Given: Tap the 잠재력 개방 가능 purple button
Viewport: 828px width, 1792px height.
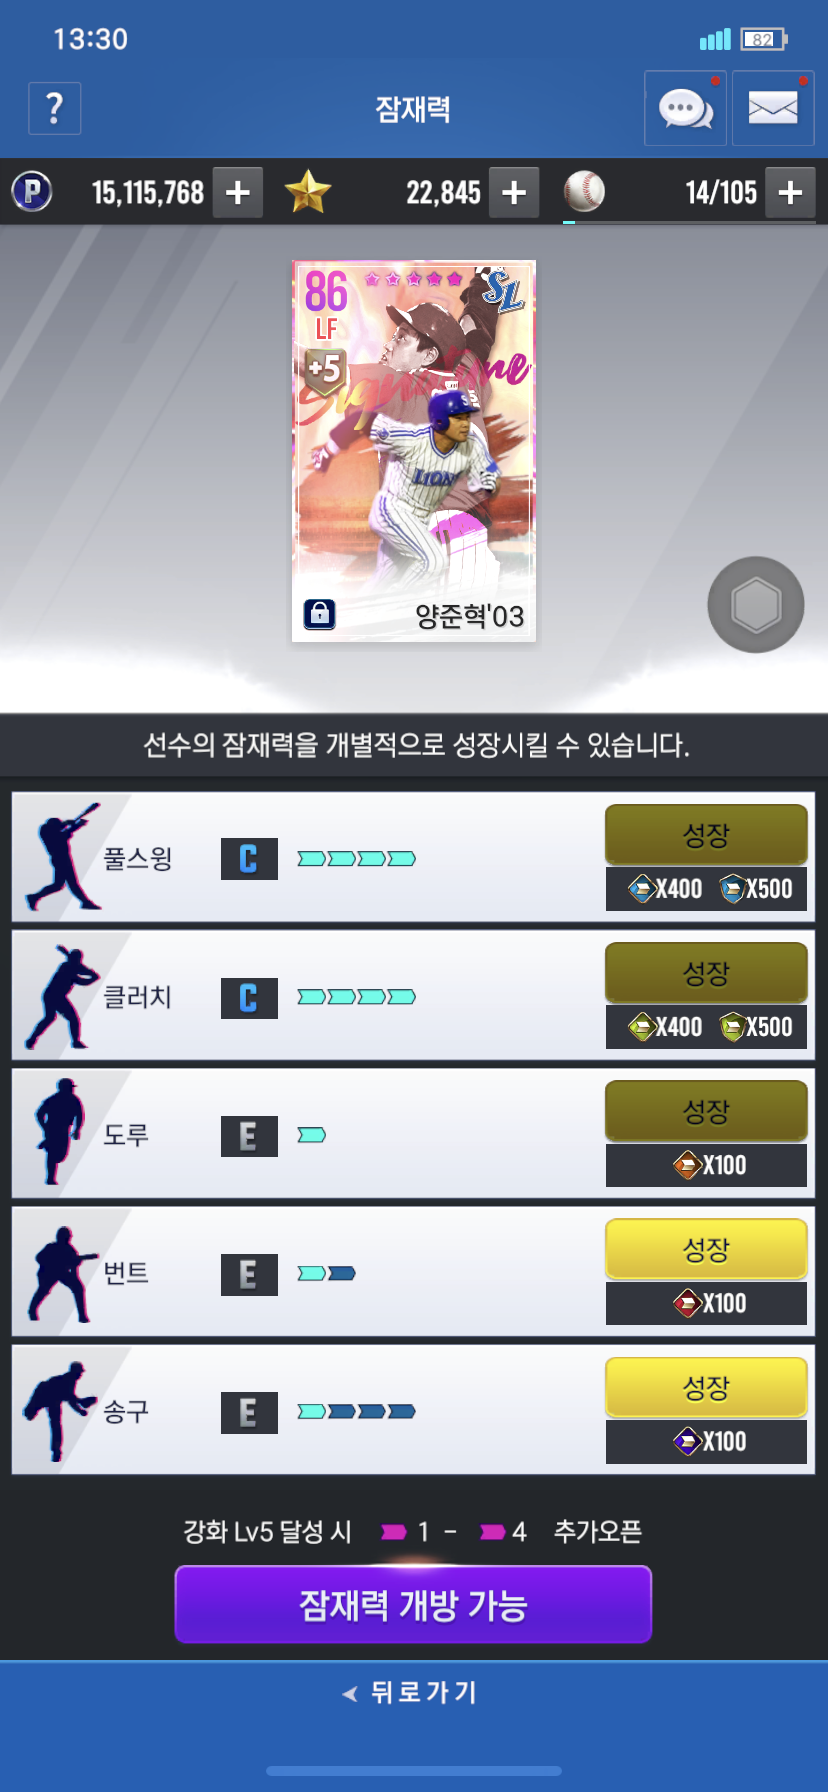Looking at the screenshot, I should click(413, 1605).
